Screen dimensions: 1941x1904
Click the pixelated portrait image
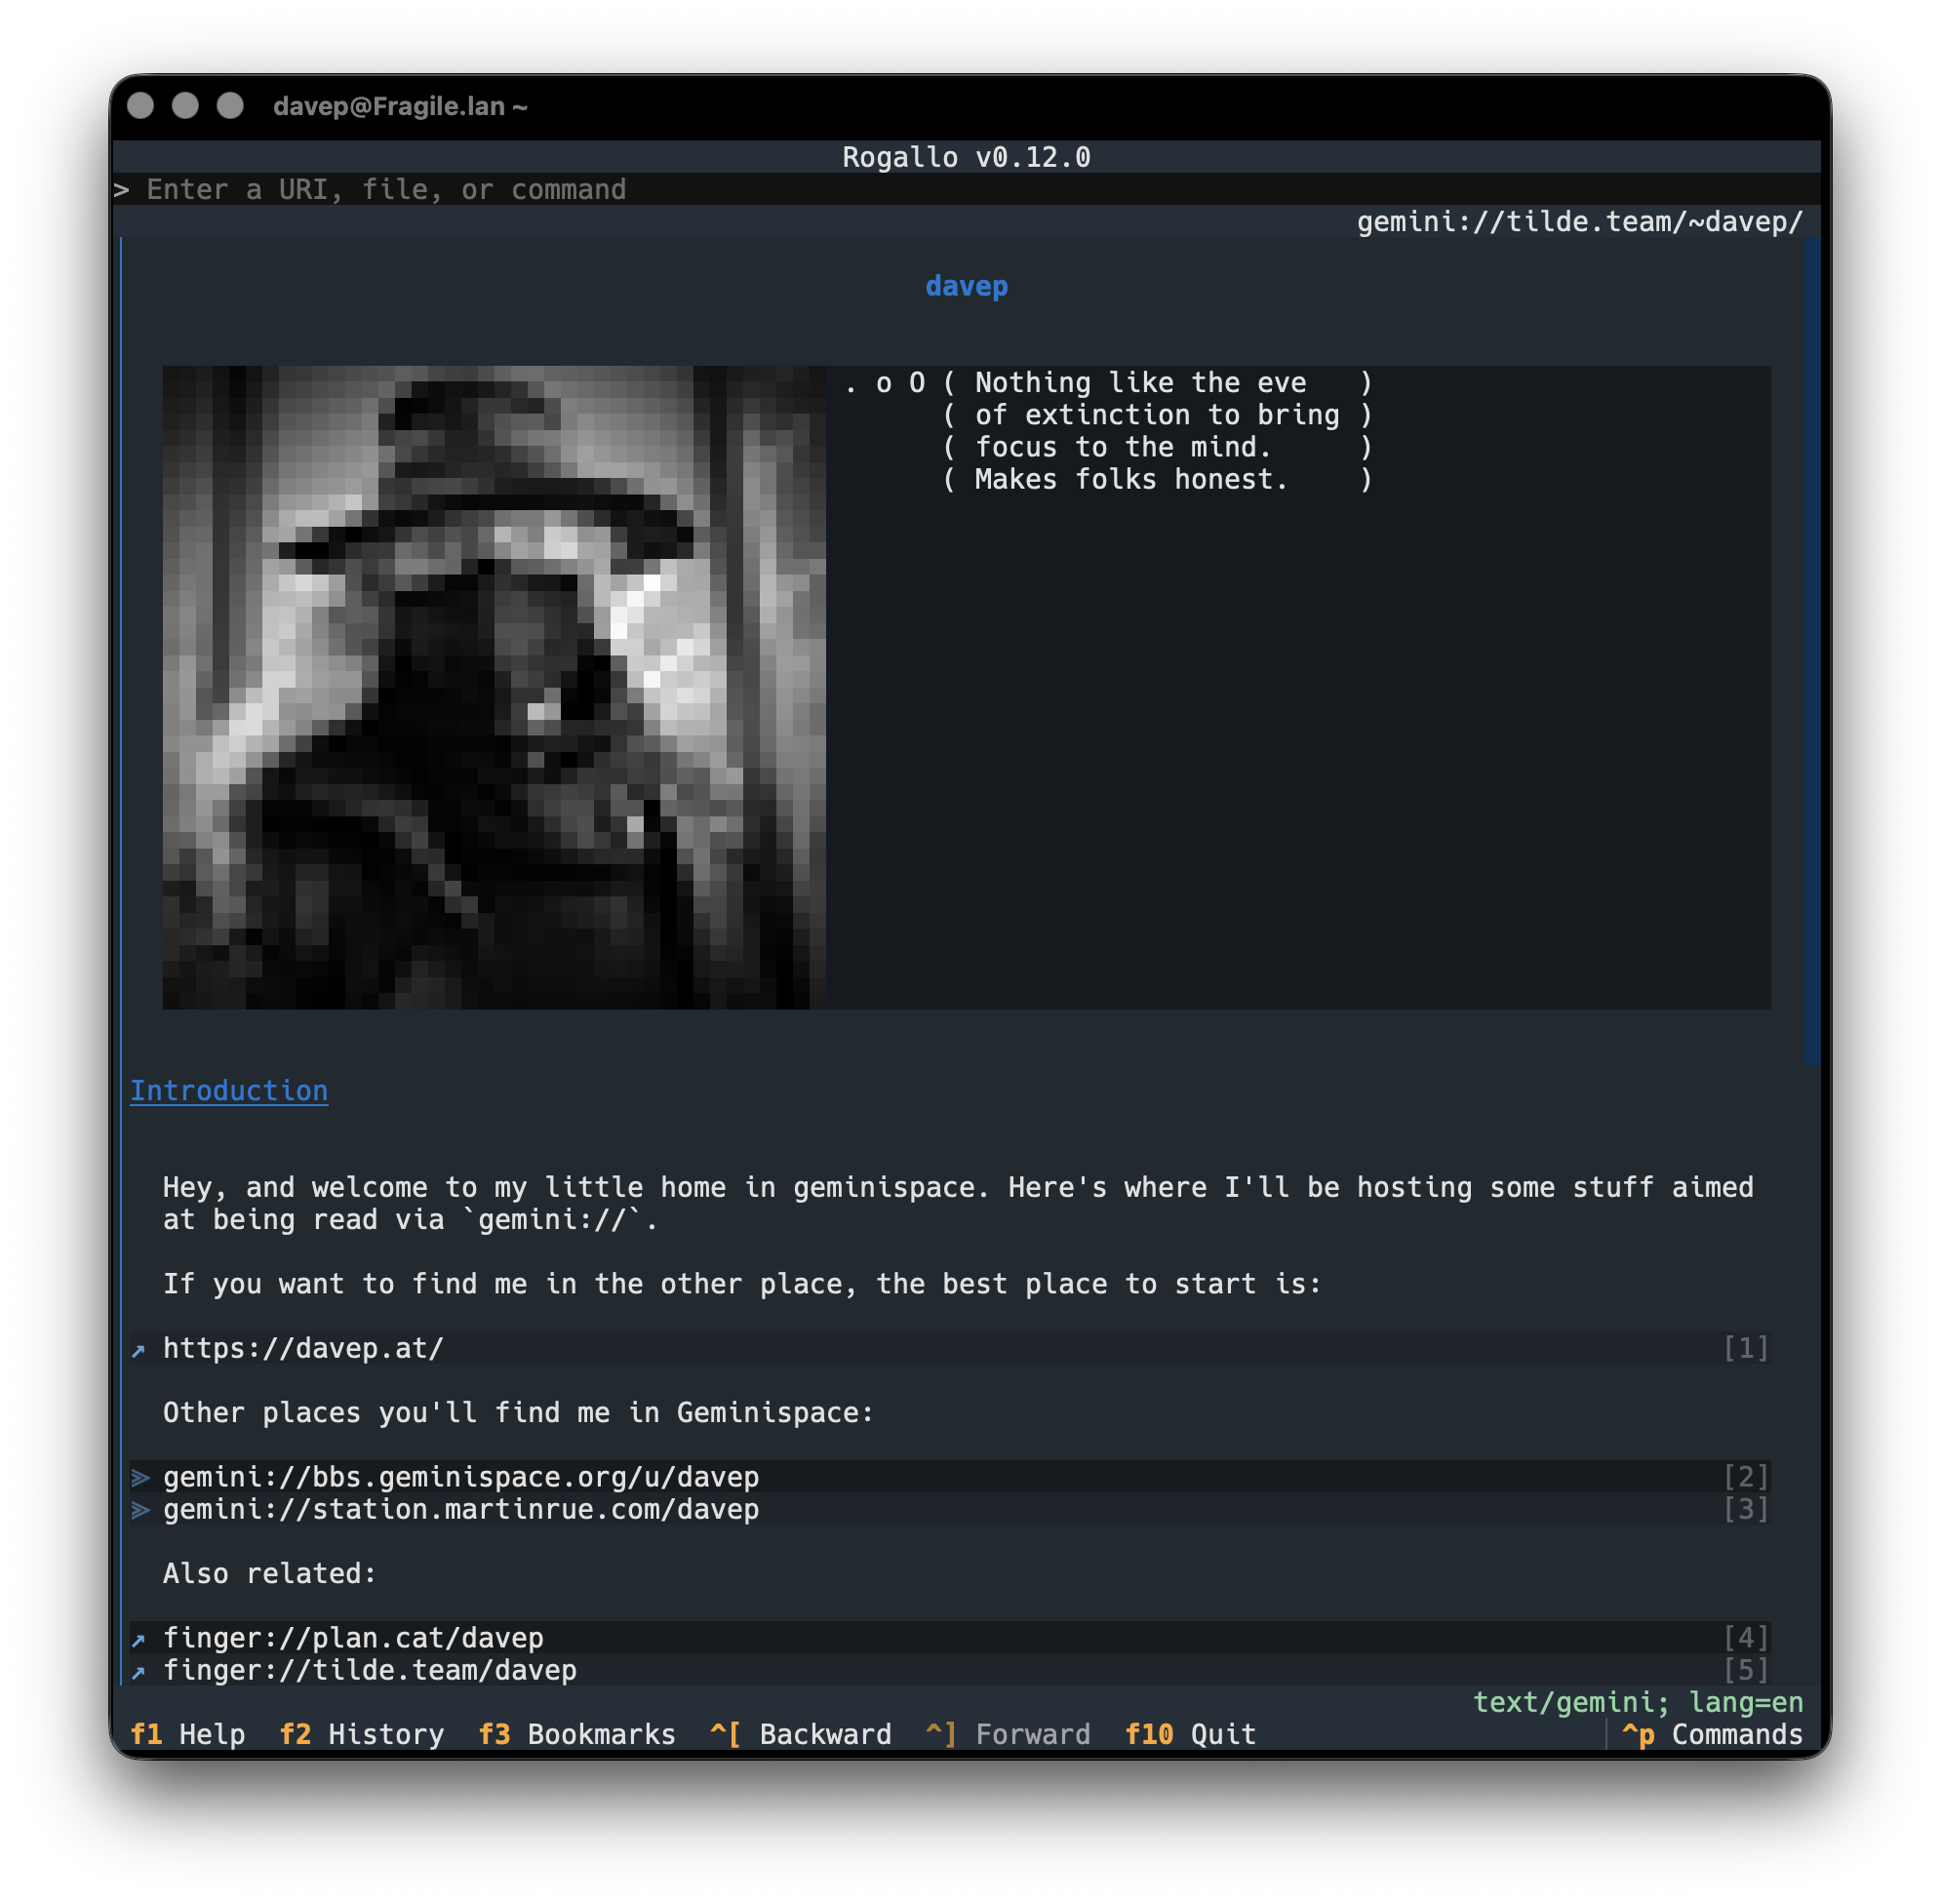(x=494, y=687)
